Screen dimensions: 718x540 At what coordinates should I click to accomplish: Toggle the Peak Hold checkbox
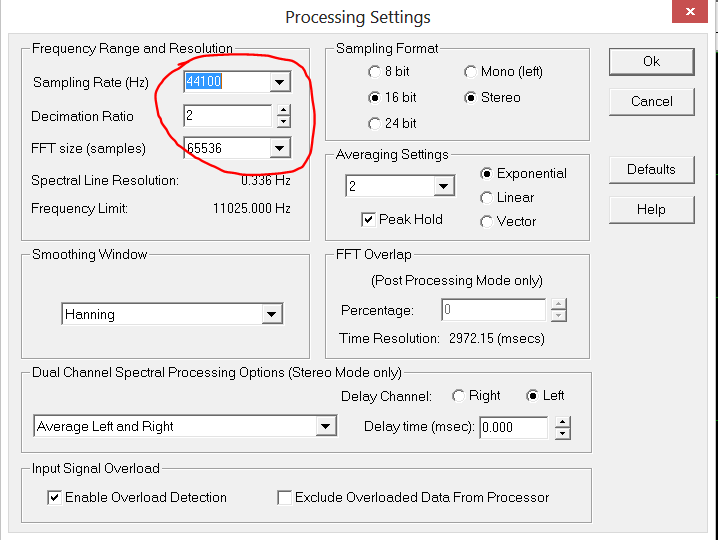tap(369, 220)
